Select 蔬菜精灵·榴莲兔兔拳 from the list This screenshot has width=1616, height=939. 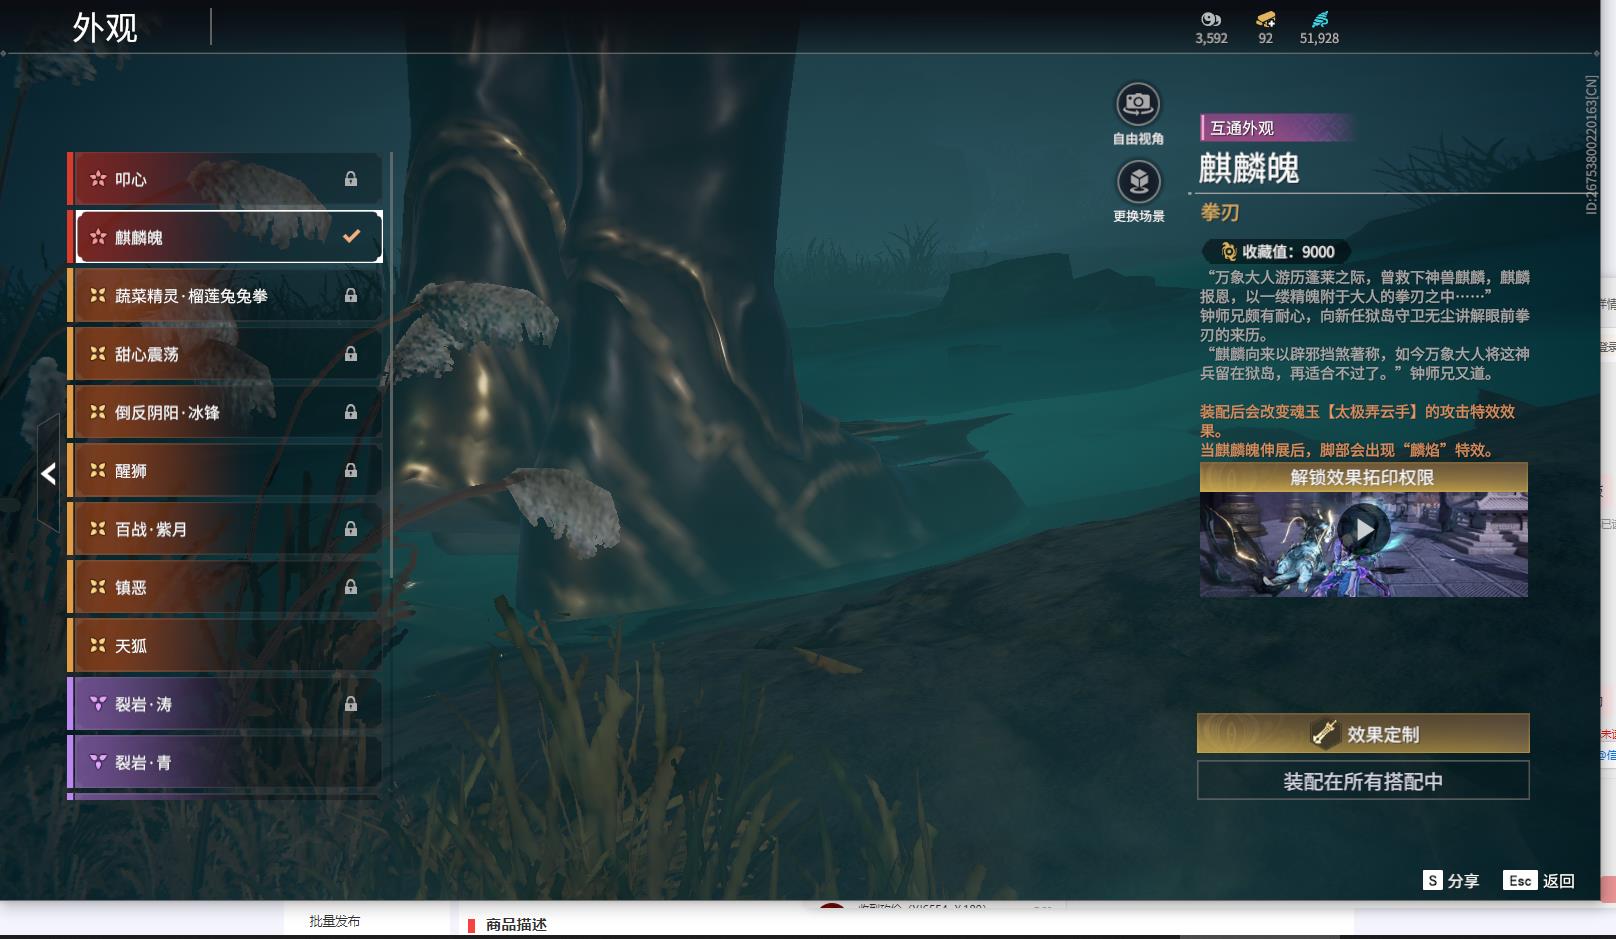(225, 296)
